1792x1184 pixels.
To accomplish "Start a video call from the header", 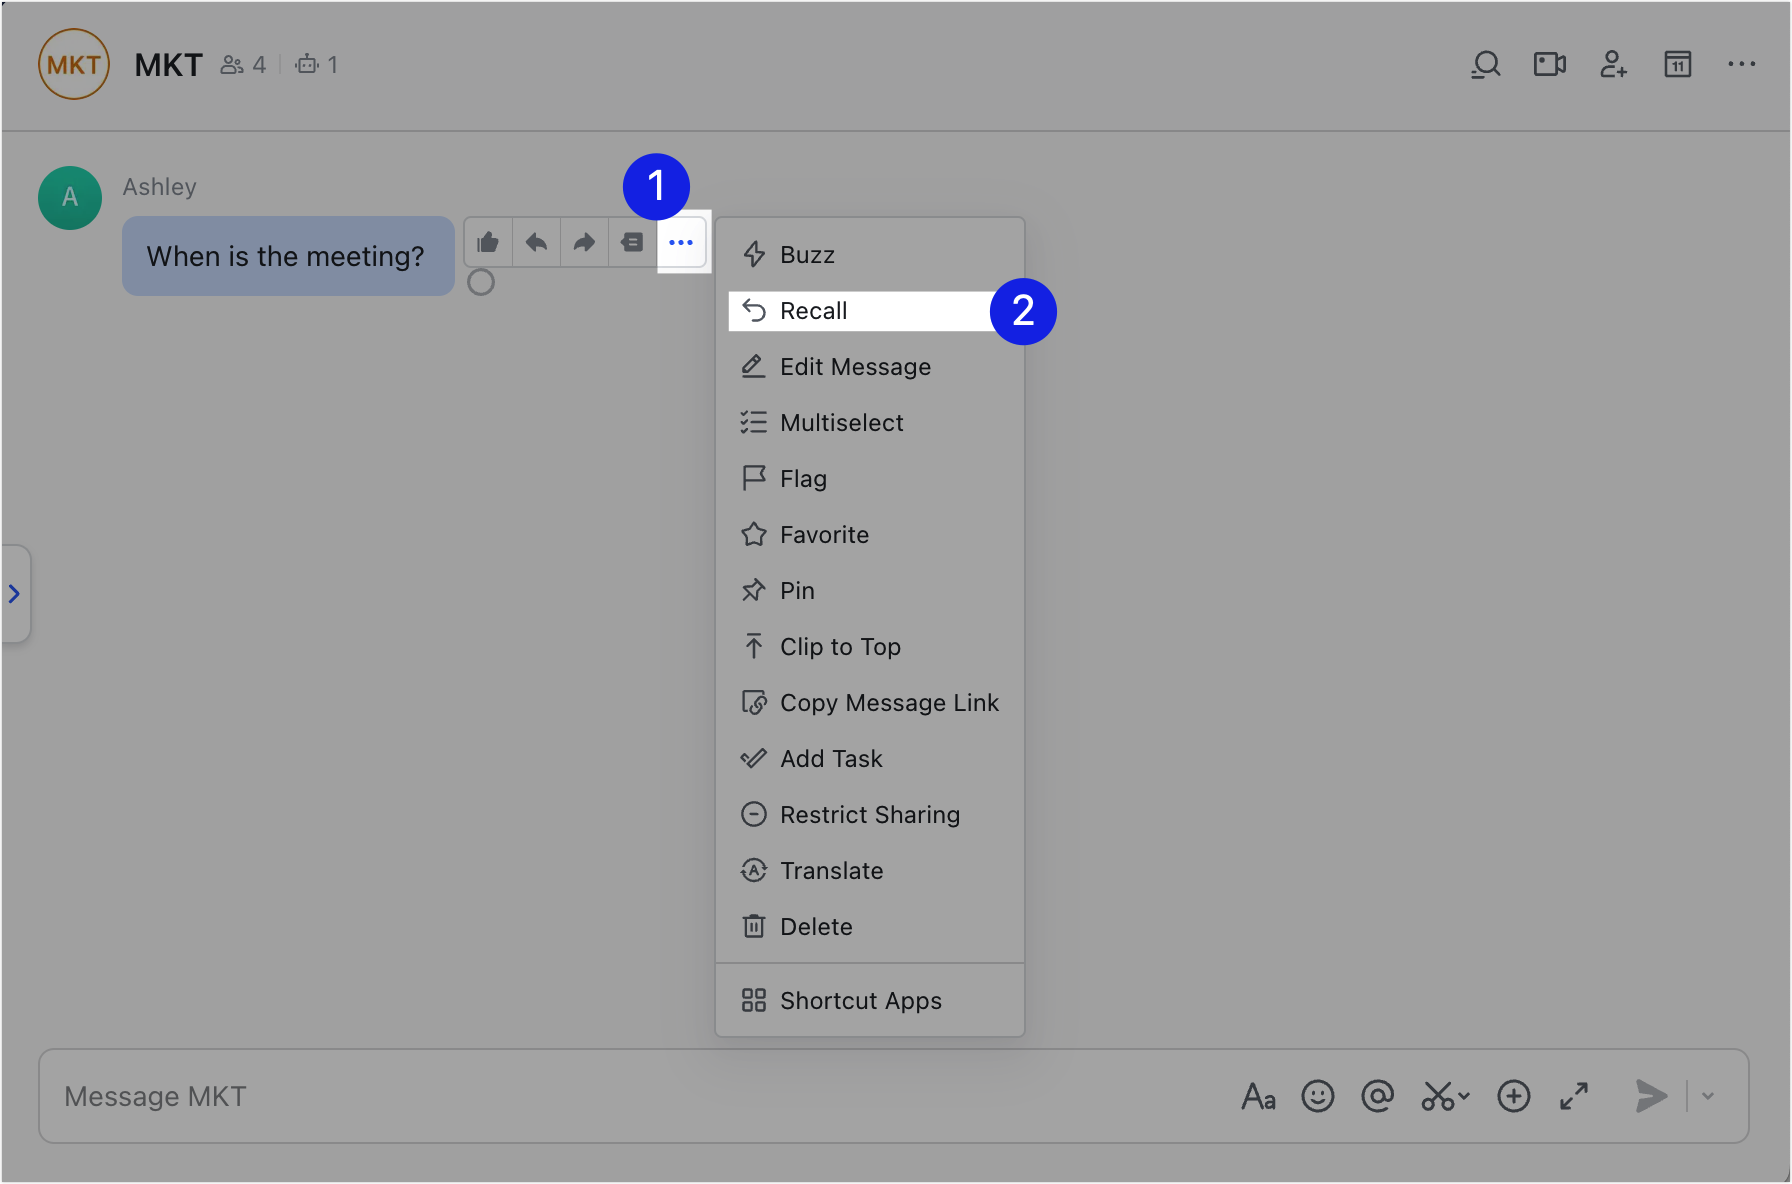I will coord(1550,65).
